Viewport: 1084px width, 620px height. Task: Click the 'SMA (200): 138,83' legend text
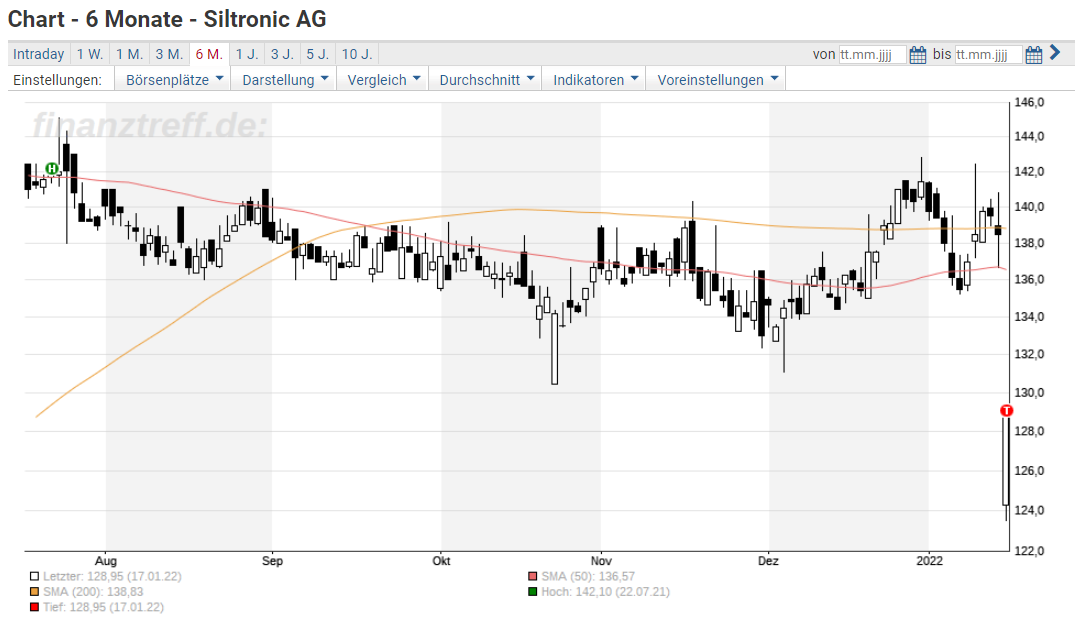(93, 592)
